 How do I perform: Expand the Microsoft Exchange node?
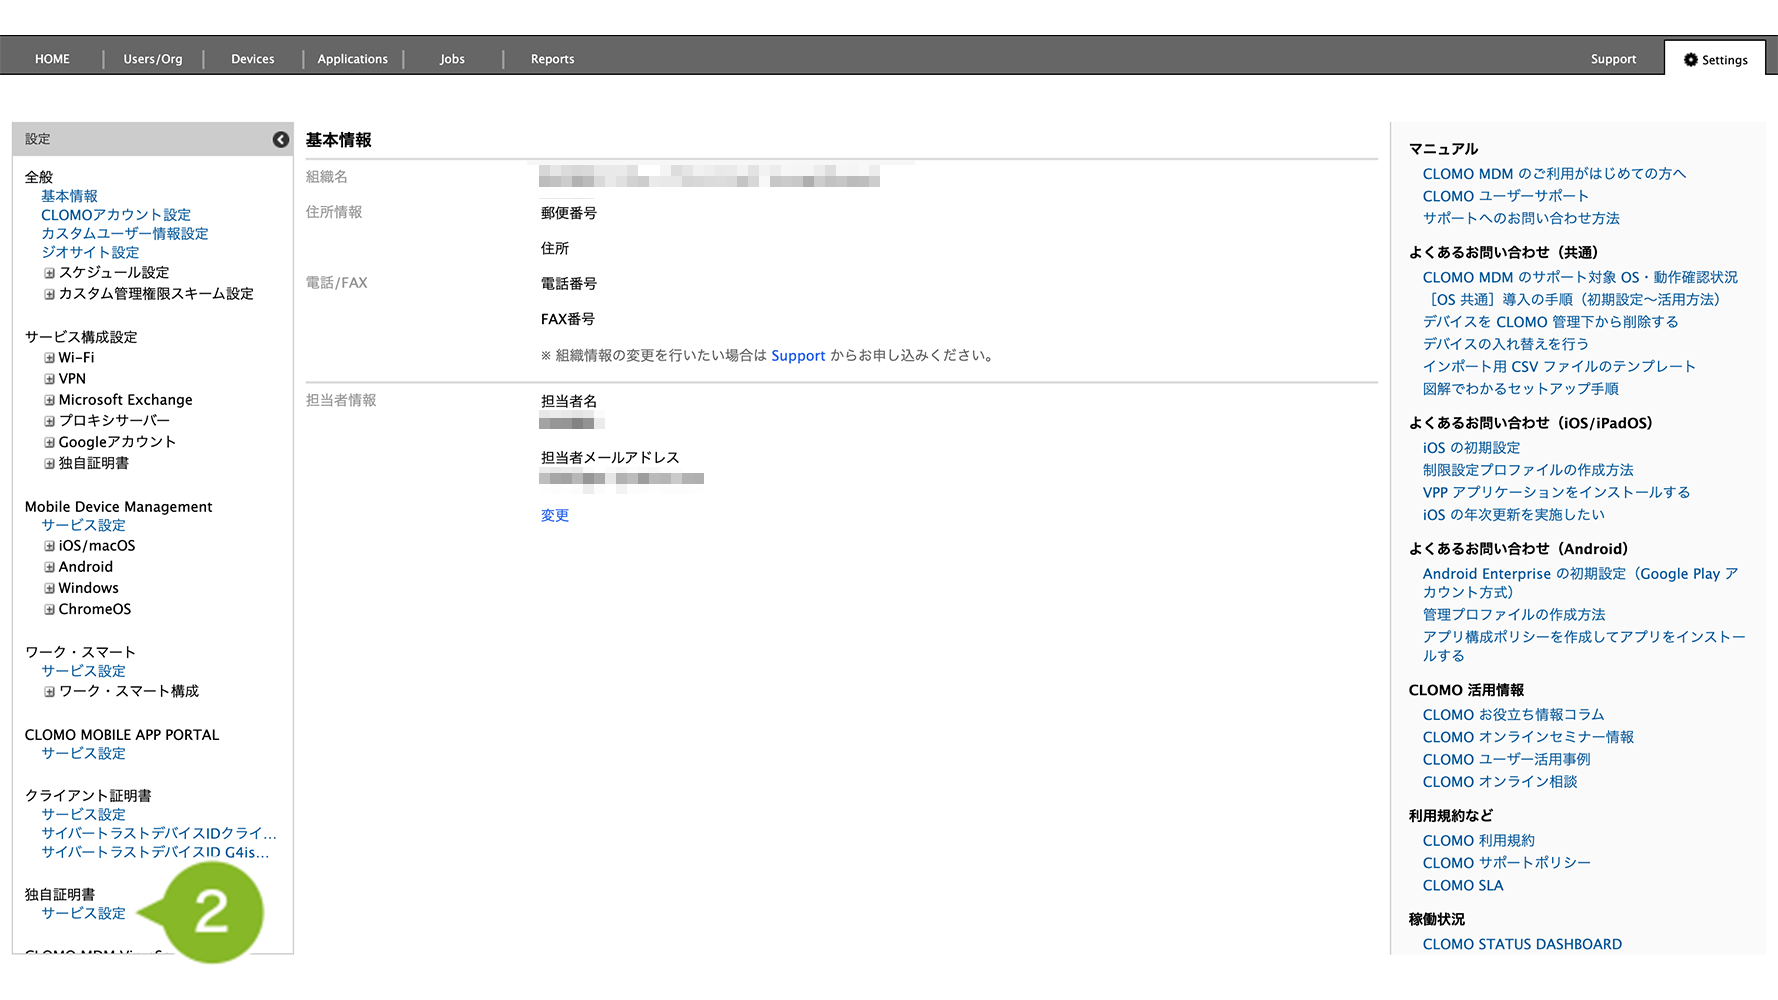click(x=49, y=400)
